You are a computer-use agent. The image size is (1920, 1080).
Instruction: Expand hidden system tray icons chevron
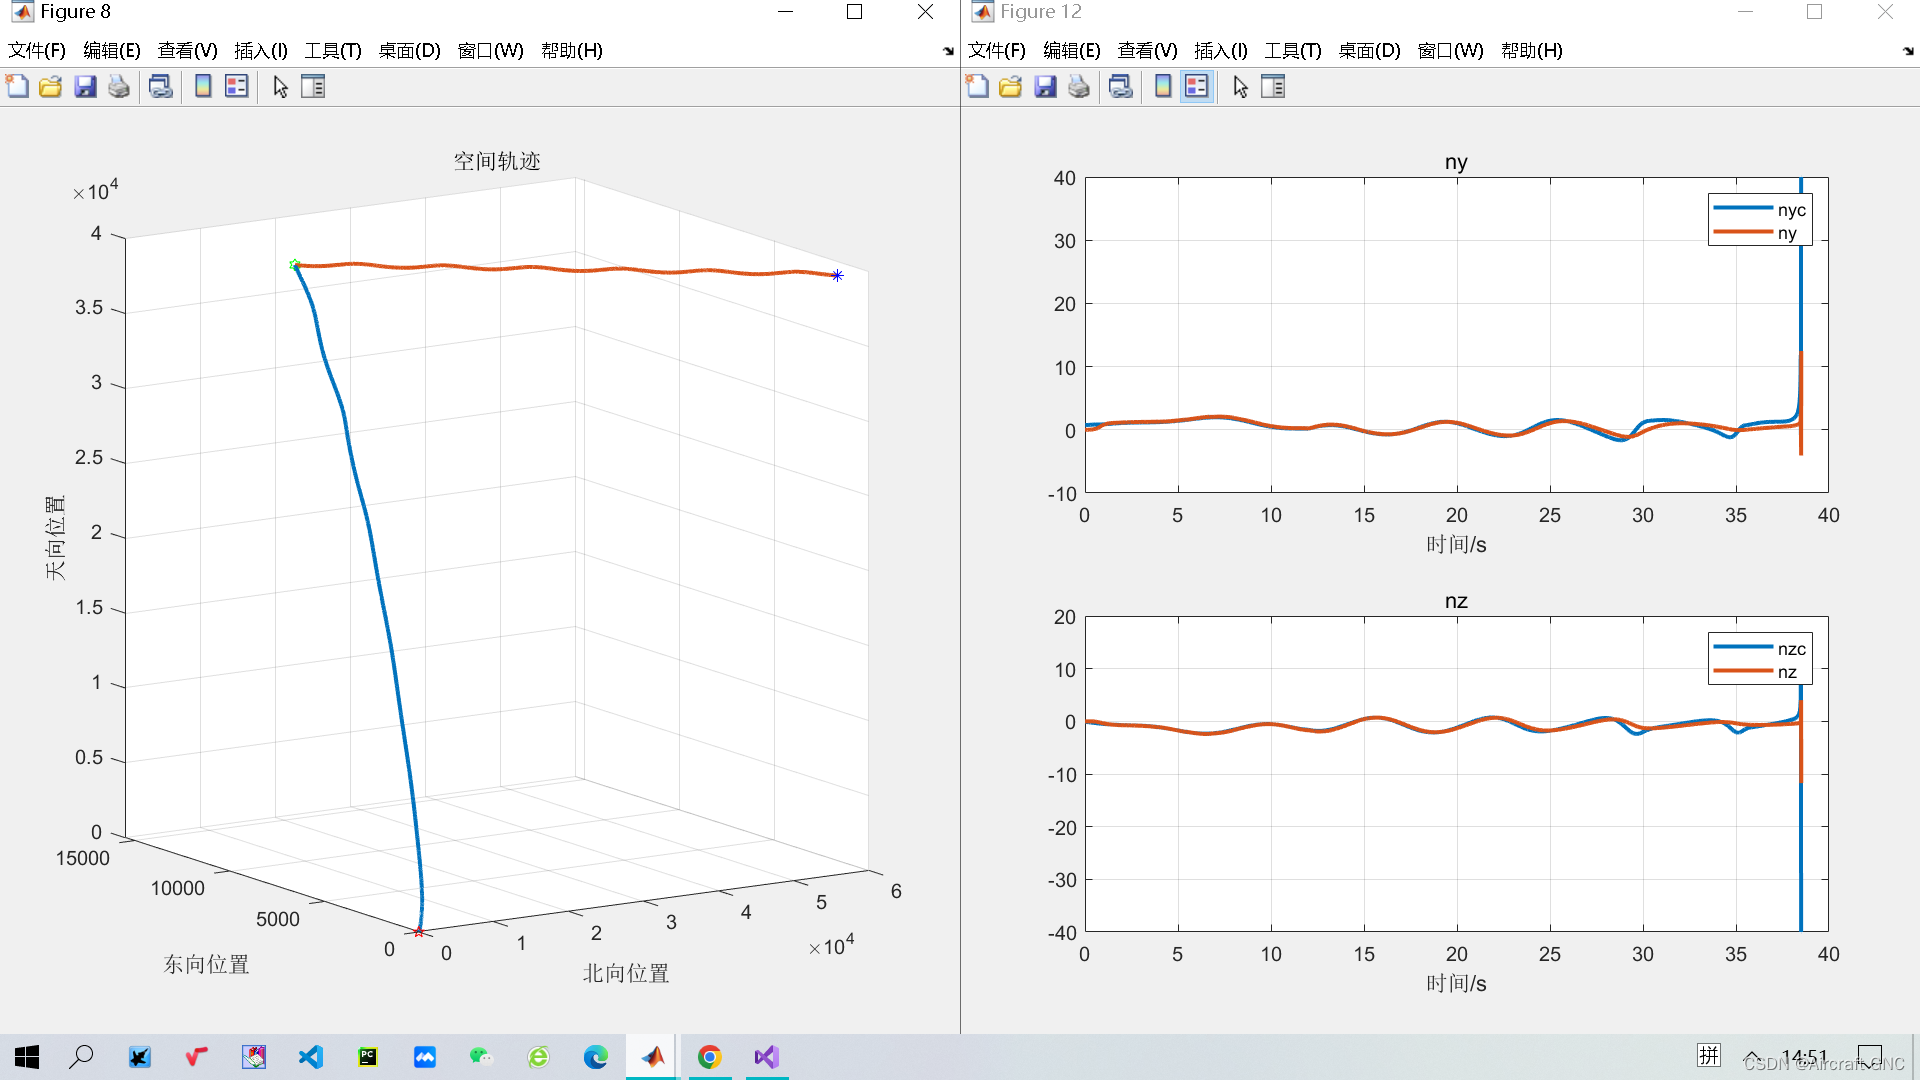1752,1057
